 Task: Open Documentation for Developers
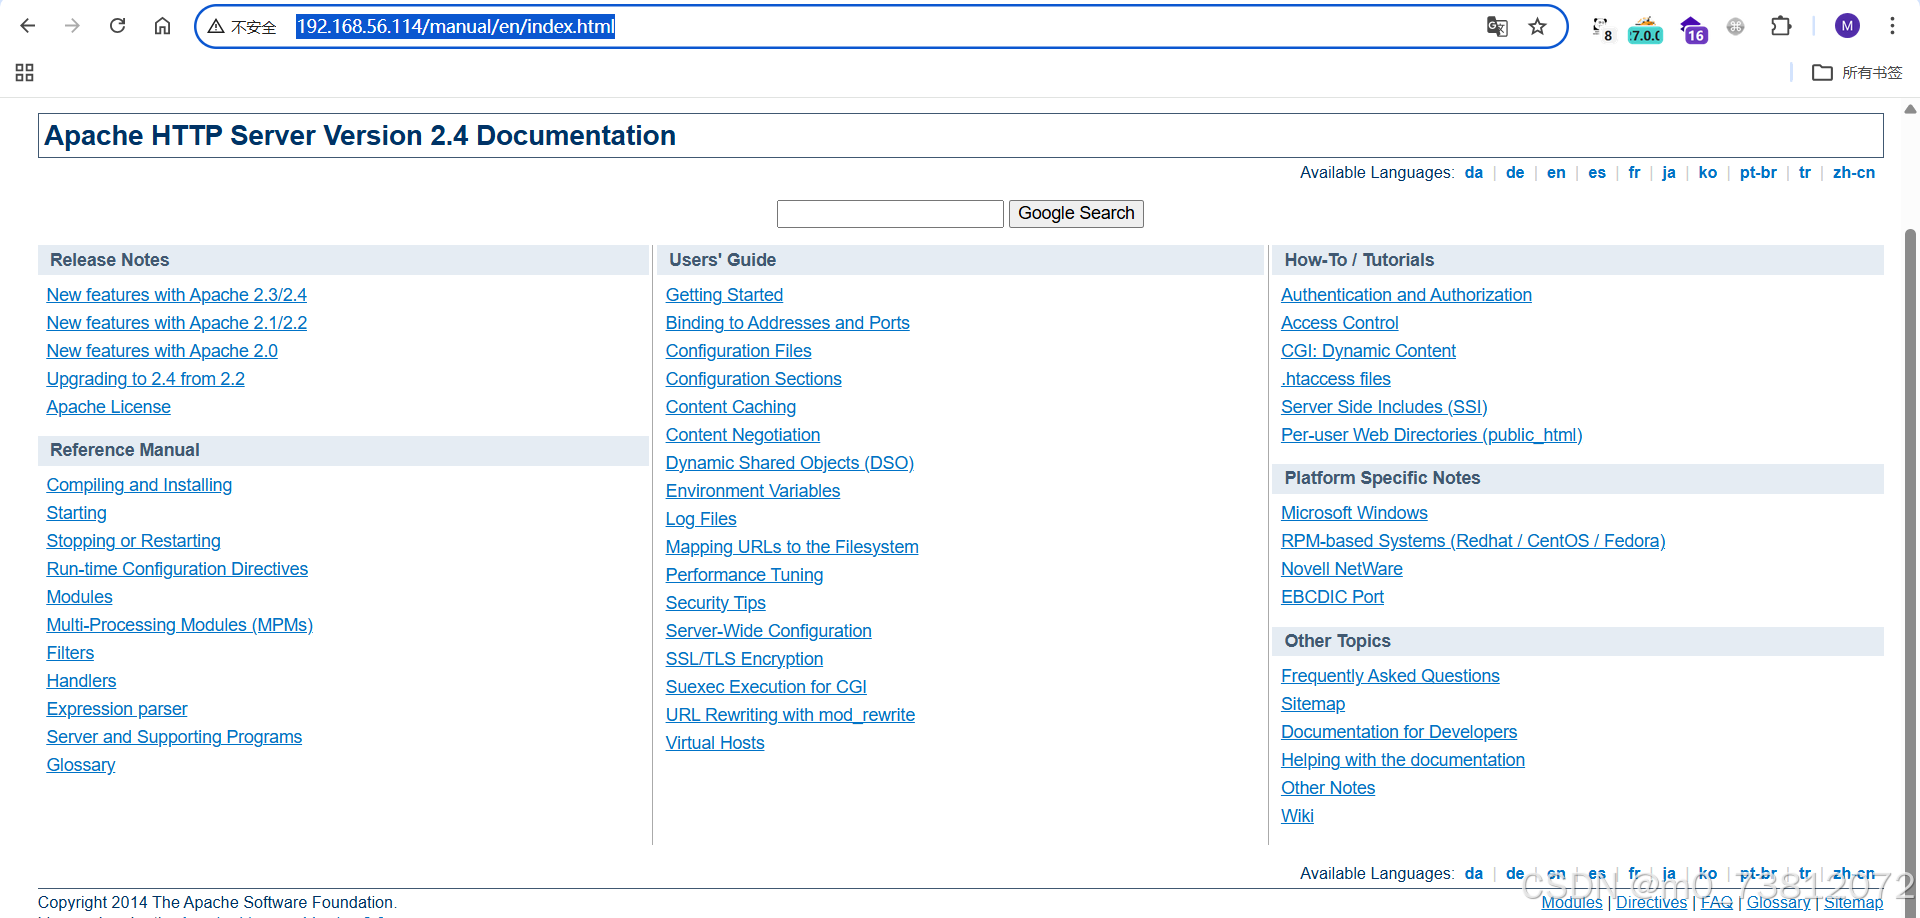pyautogui.click(x=1399, y=732)
